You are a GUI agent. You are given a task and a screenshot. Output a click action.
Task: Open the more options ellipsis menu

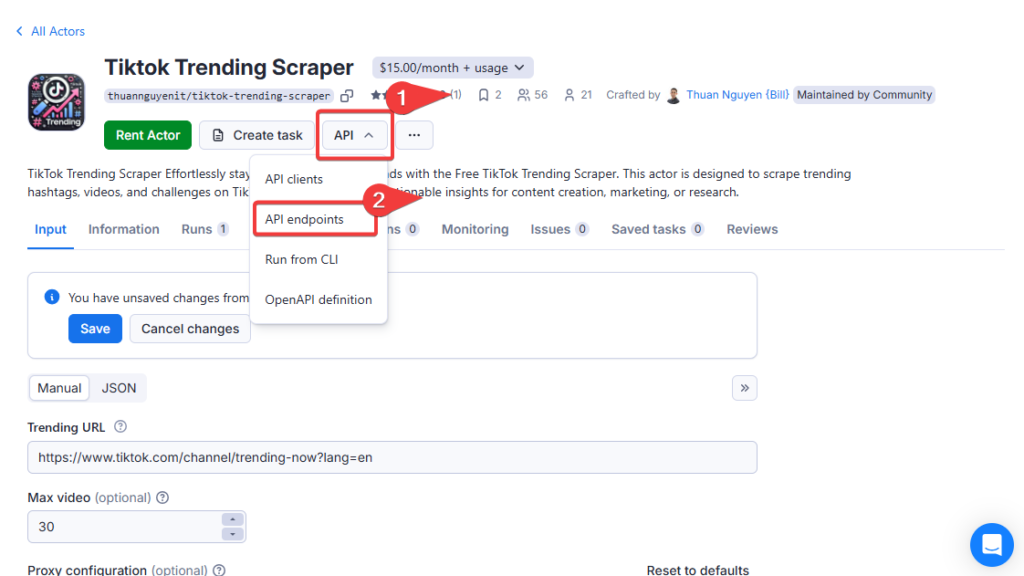[414, 135]
